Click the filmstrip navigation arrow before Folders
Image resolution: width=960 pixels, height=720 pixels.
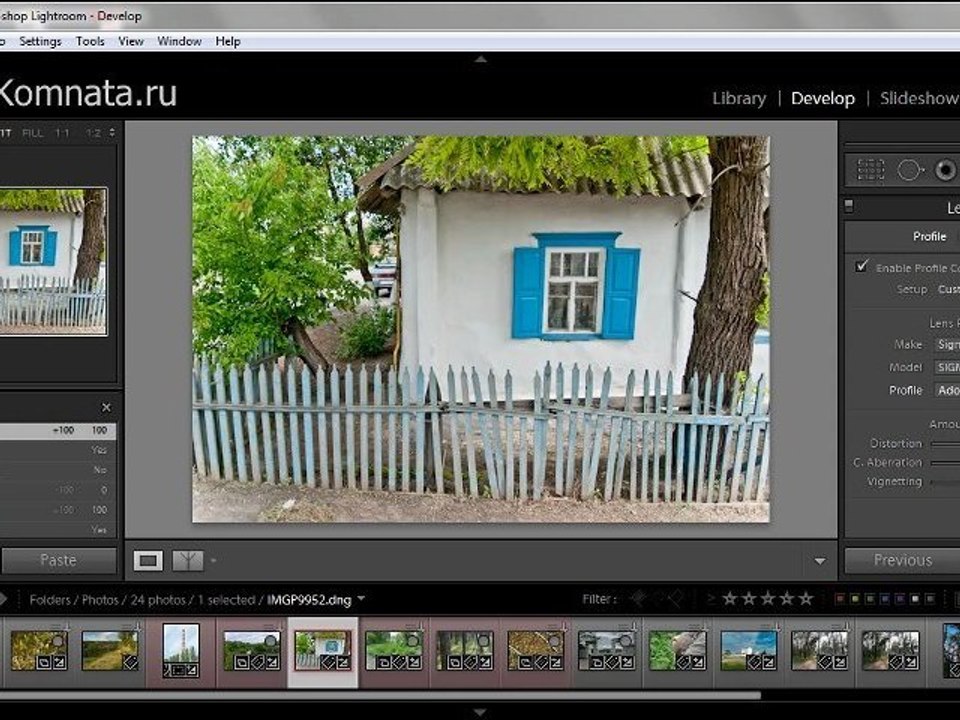pos(3,599)
